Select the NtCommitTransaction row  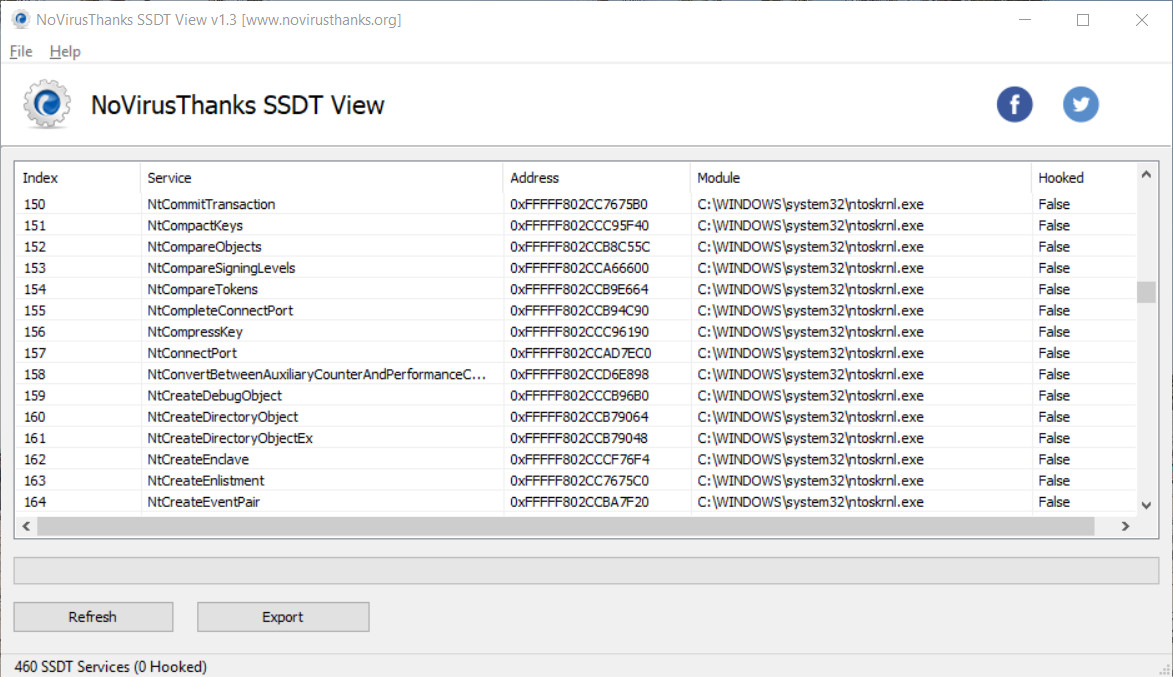pos(575,204)
